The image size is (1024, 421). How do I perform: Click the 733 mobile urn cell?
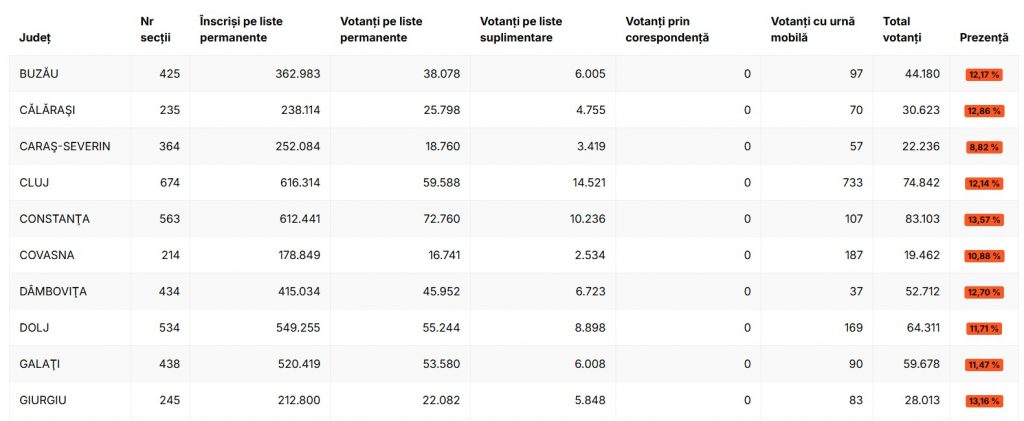853,183
